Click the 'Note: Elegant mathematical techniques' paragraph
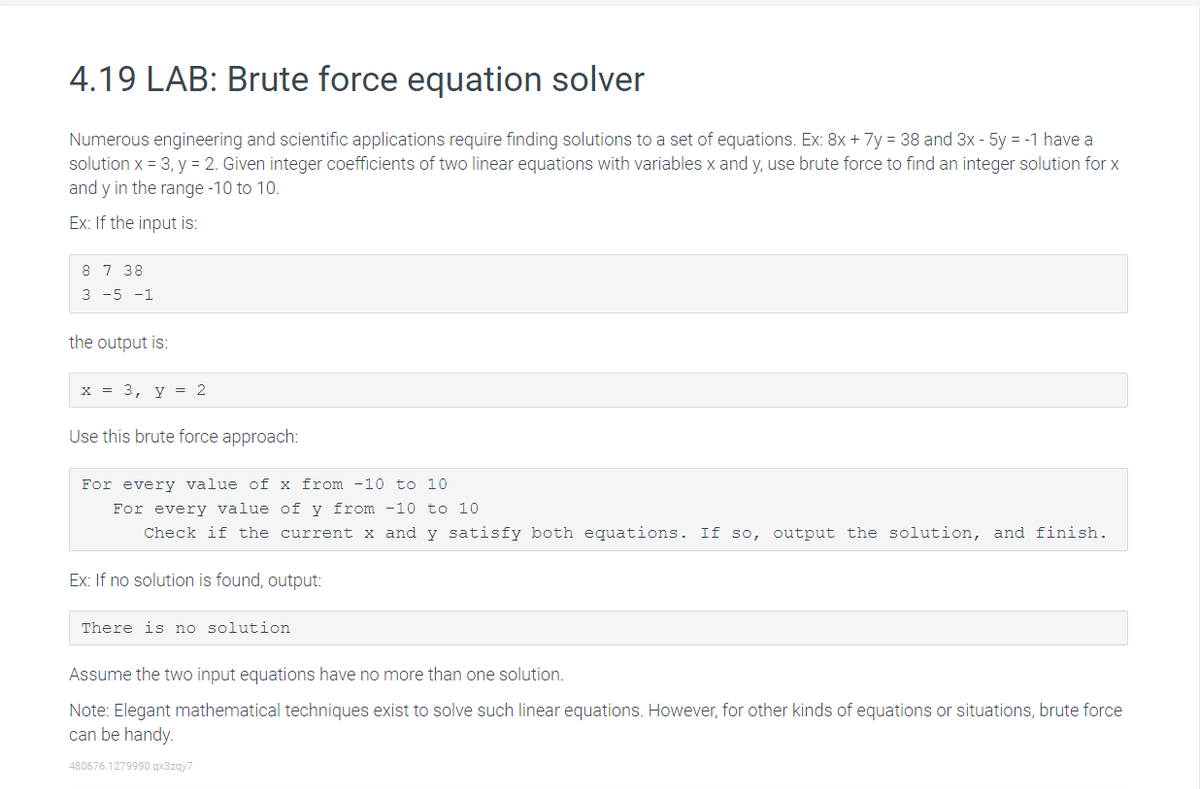Screen dimensions: 1200x789 [596, 722]
